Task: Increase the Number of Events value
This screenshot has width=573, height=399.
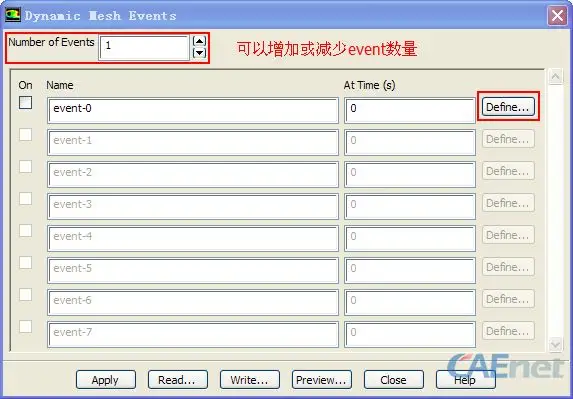Action: coord(199,41)
